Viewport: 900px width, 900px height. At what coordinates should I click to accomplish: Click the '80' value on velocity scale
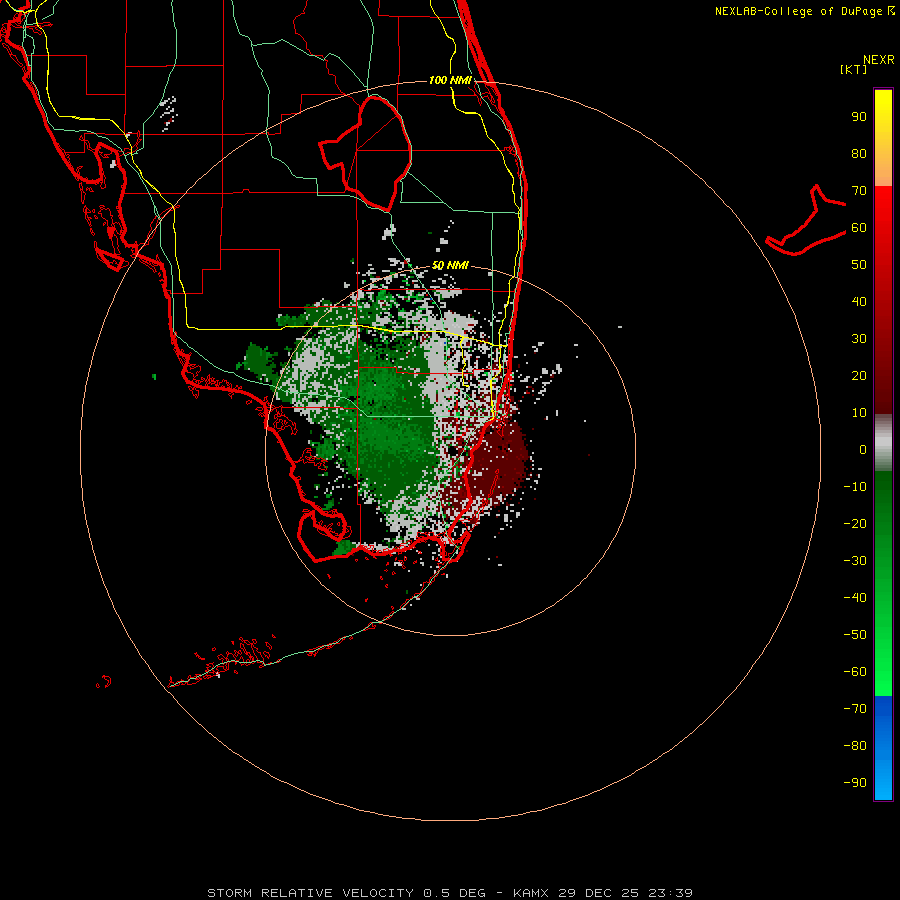859,154
